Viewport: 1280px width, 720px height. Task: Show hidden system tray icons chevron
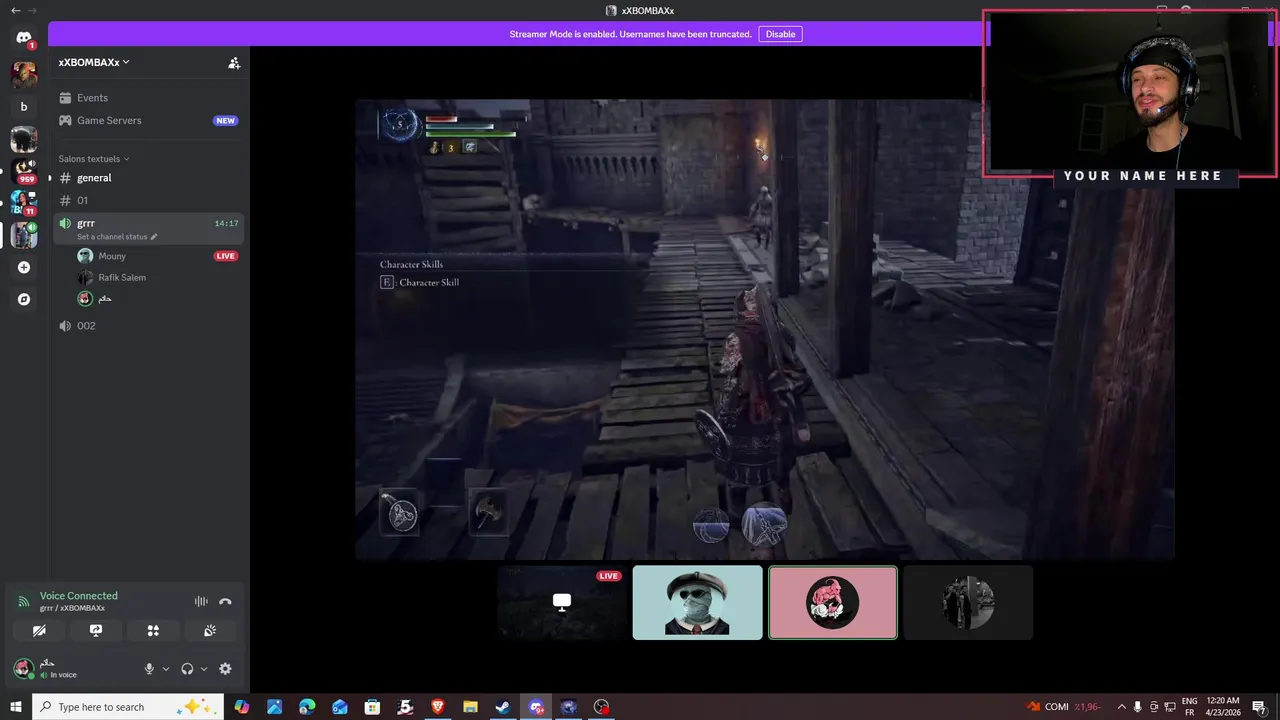pyautogui.click(x=1121, y=707)
